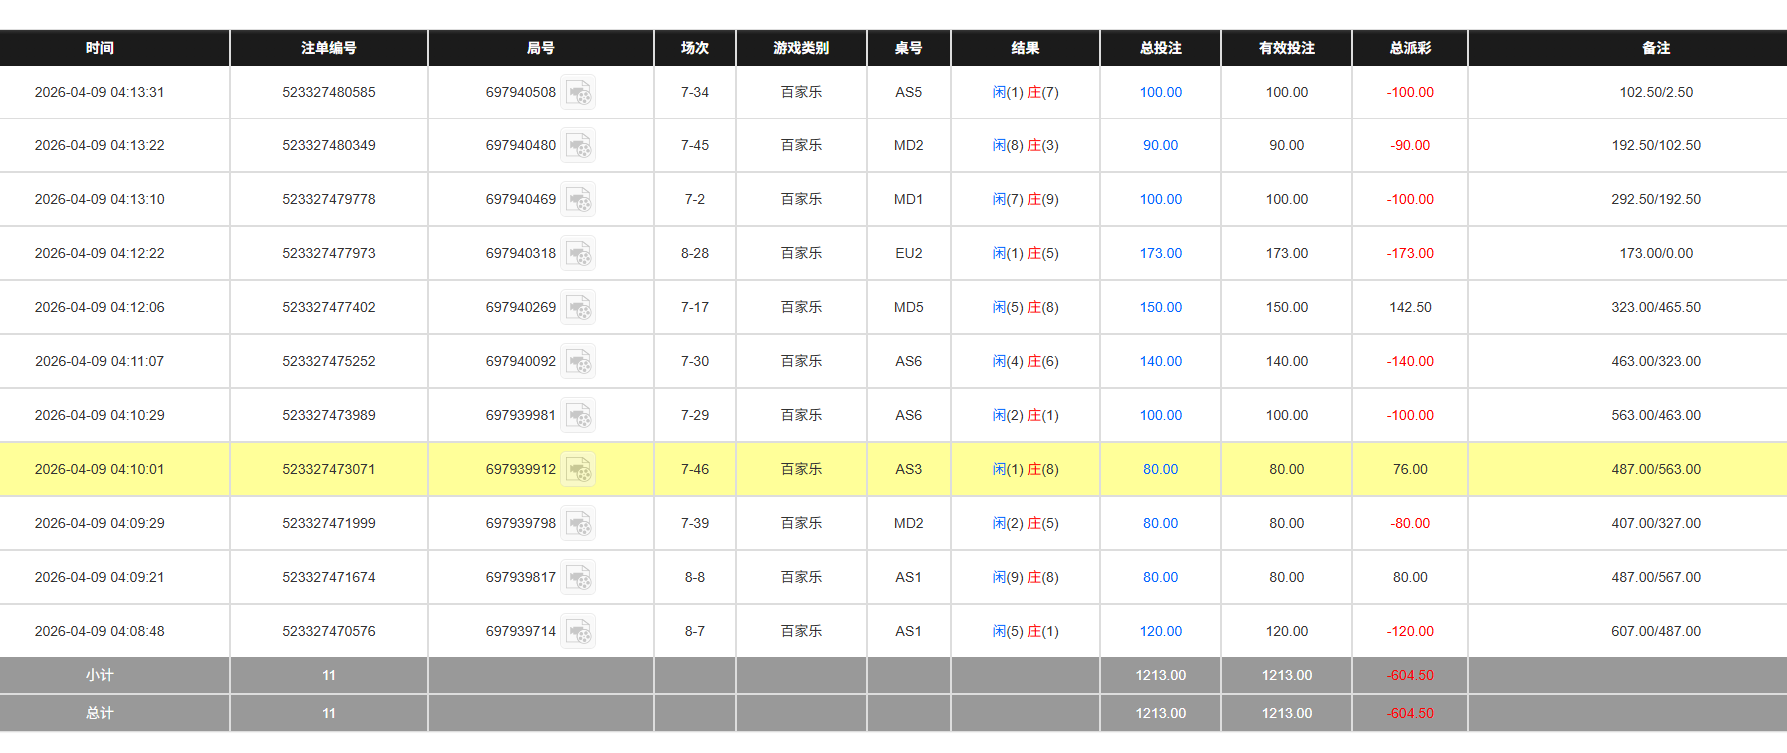1787x753 pixels.
Task: Open video replay icon for round 697940318
Action: (578, 254)
